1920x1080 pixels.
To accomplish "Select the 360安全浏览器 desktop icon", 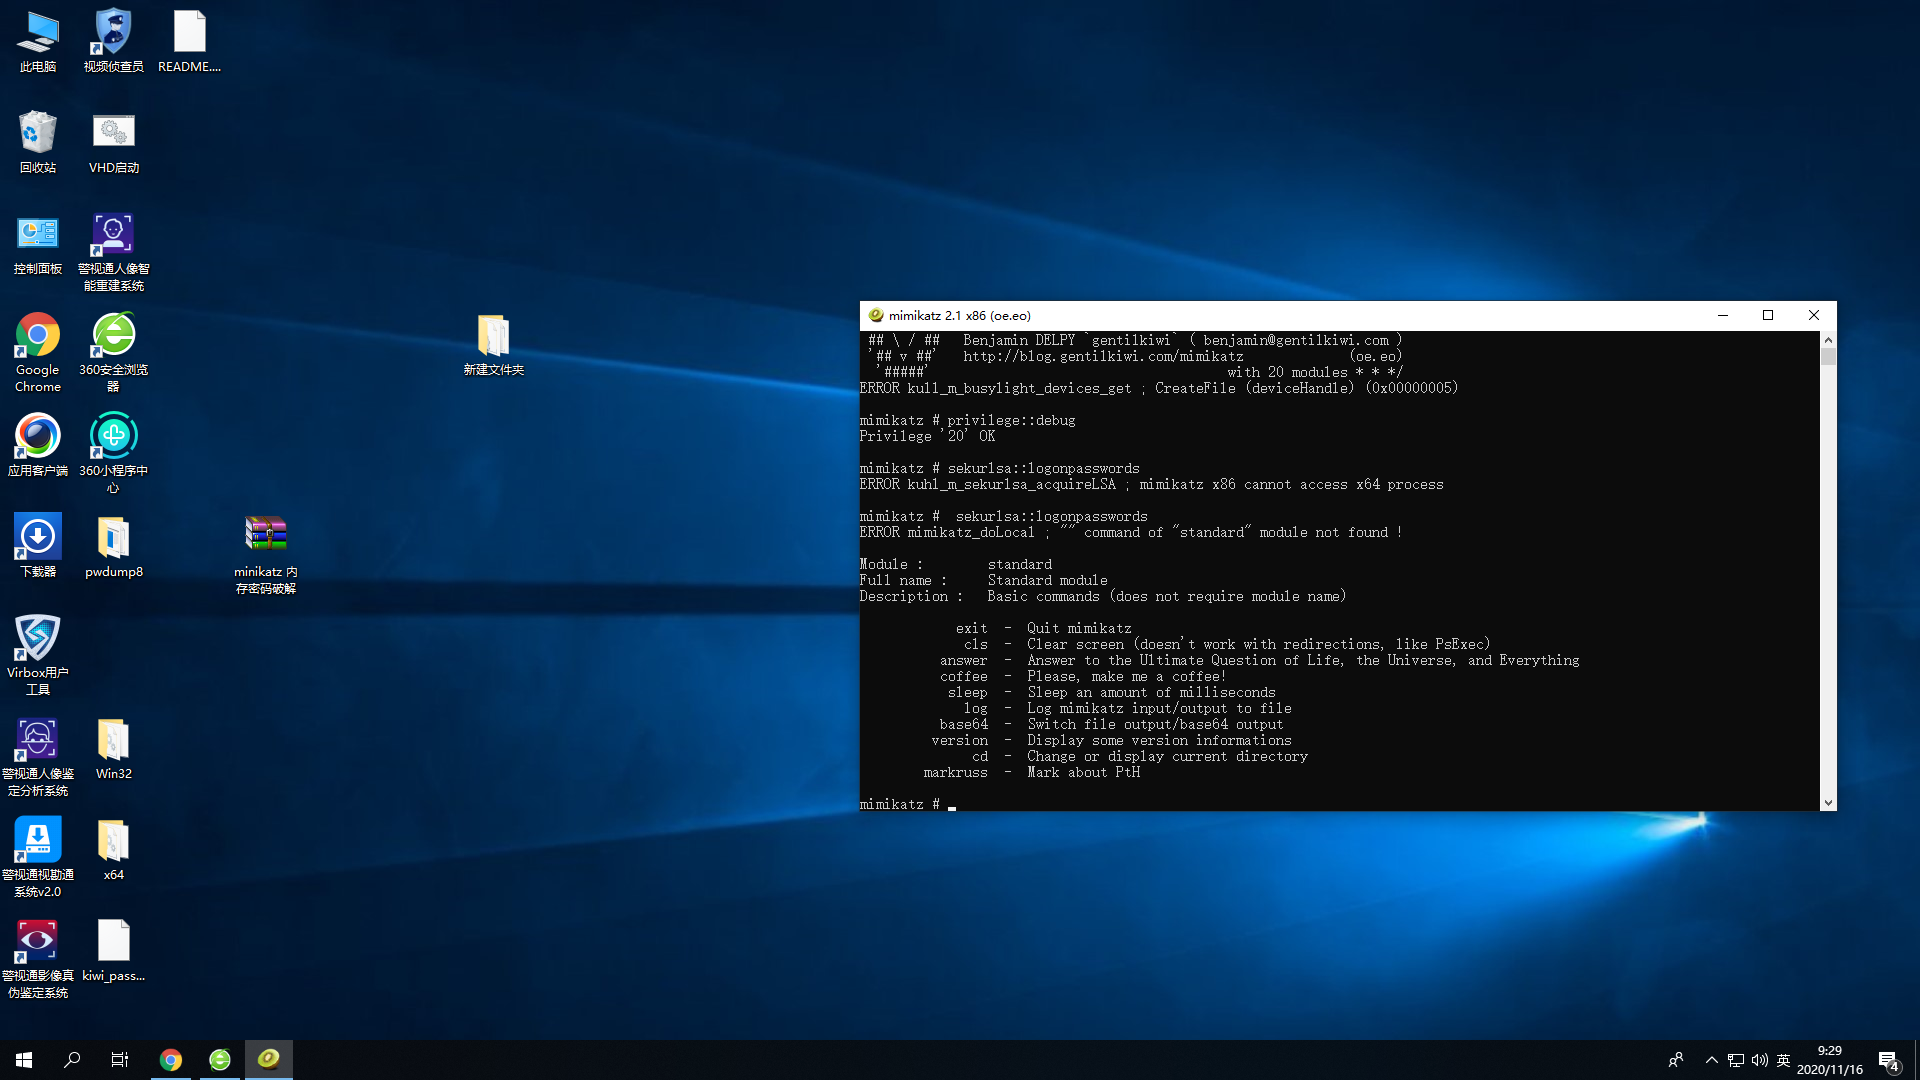I will (x=113, y=336).
